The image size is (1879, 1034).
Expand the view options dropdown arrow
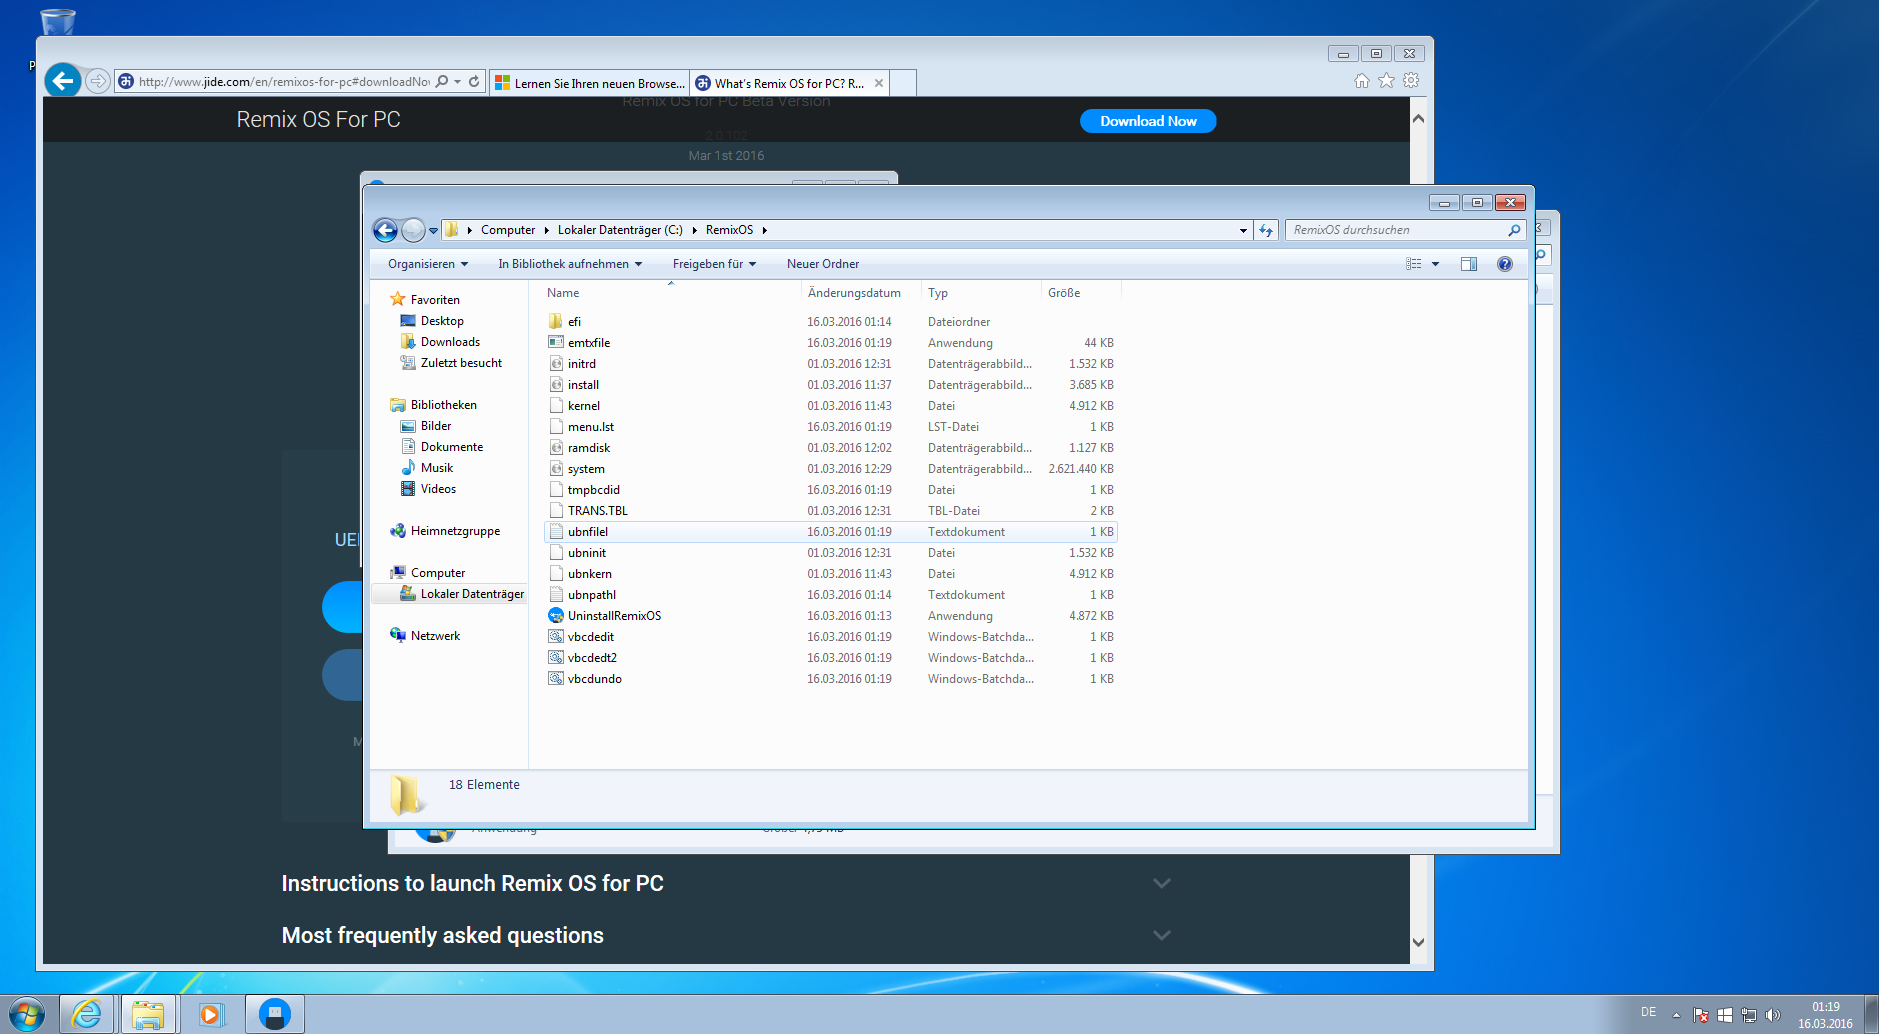pyautogui.click(x=1435, y=264)
